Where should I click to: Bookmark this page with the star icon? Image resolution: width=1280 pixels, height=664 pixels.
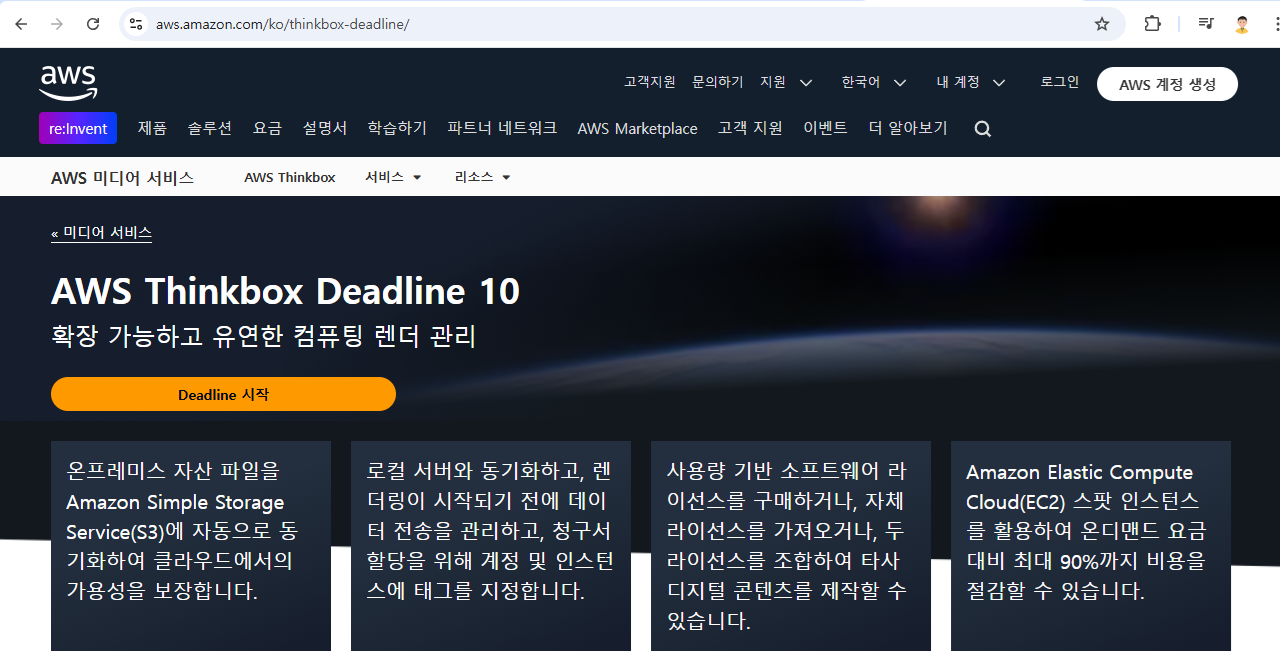pyautogui.click(x=1102, y=24)
